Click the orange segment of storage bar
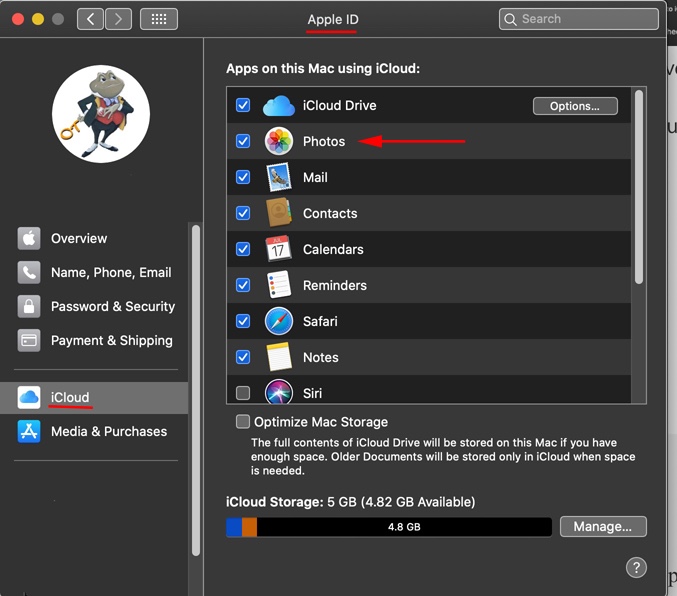This screenshot has height=596, width=677. [x=249, y=527]
